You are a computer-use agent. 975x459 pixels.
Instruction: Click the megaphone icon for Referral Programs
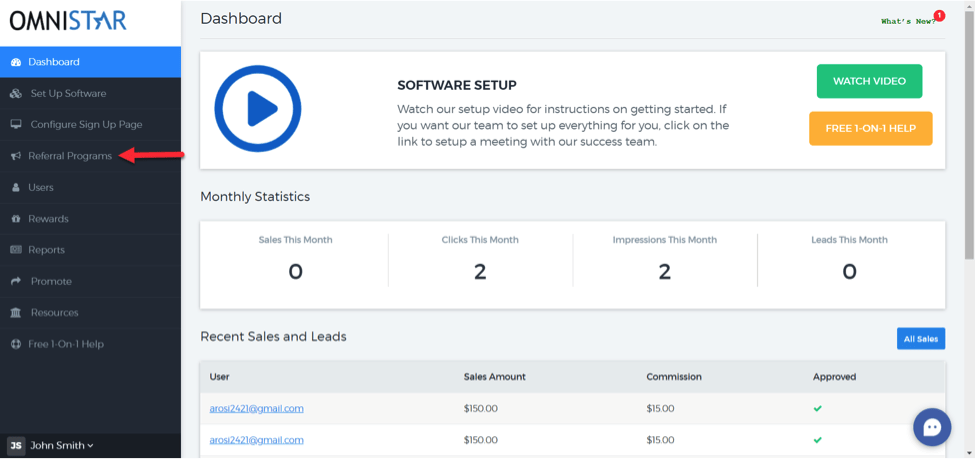click(x=16, y=156)
